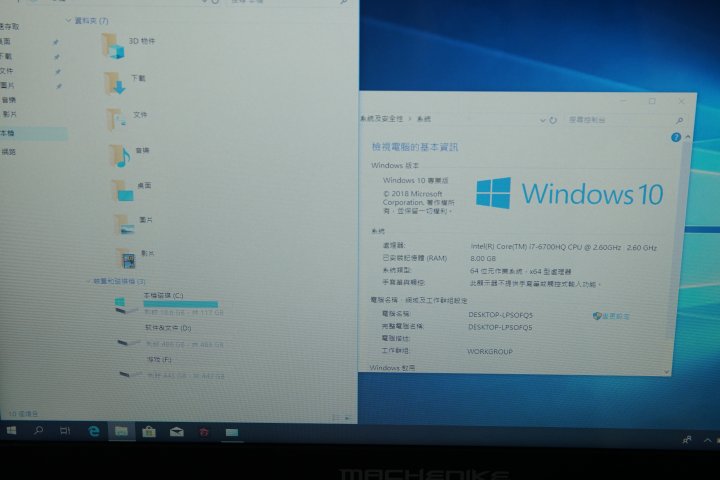Select 快速存取 in Explorer sidebar
This screenshot has width=720, height=480.
9,27
